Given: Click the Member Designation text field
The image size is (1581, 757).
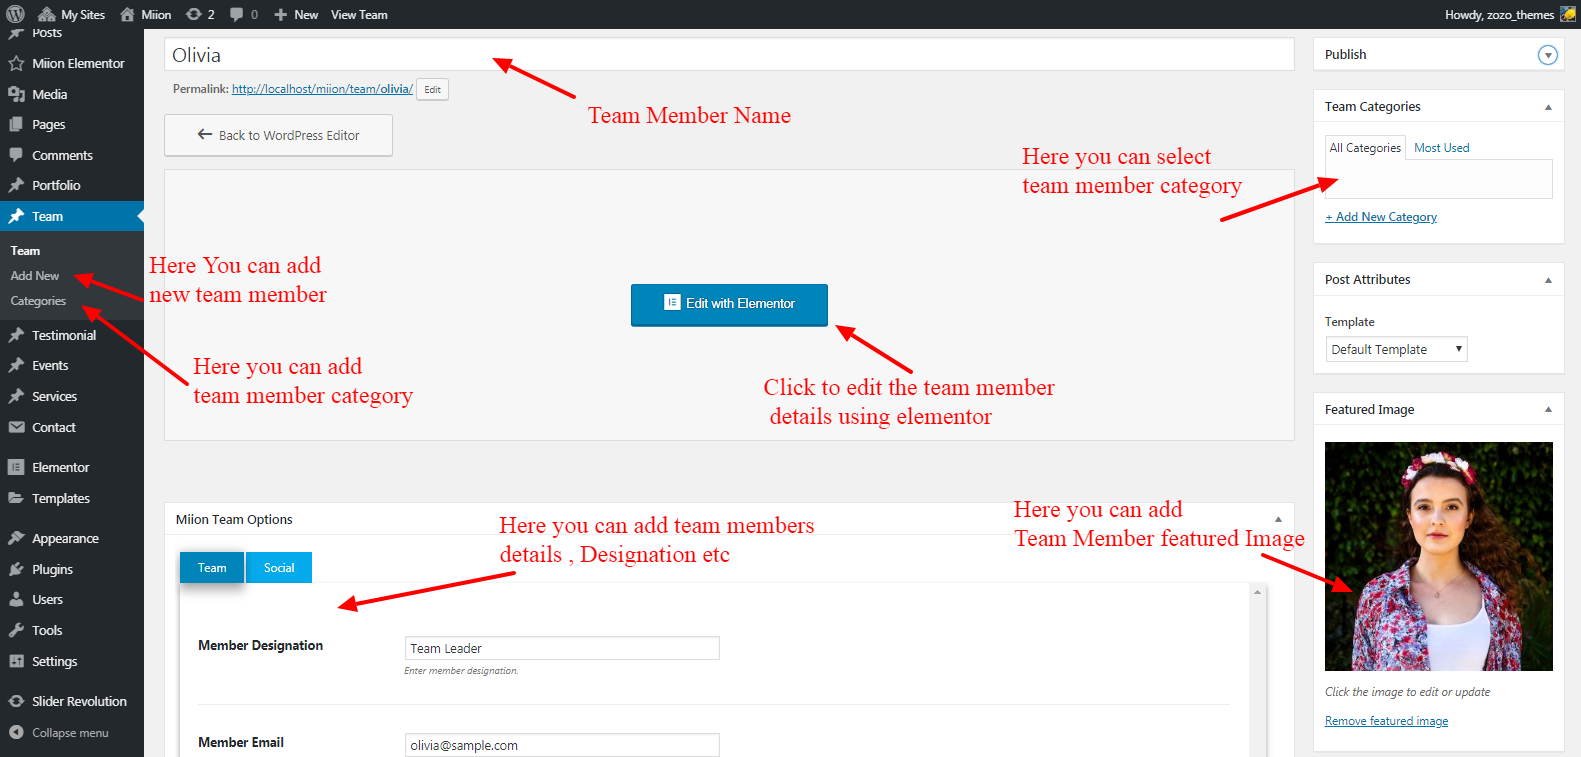Looking at the screenshot, I should (x=561, y=648).
